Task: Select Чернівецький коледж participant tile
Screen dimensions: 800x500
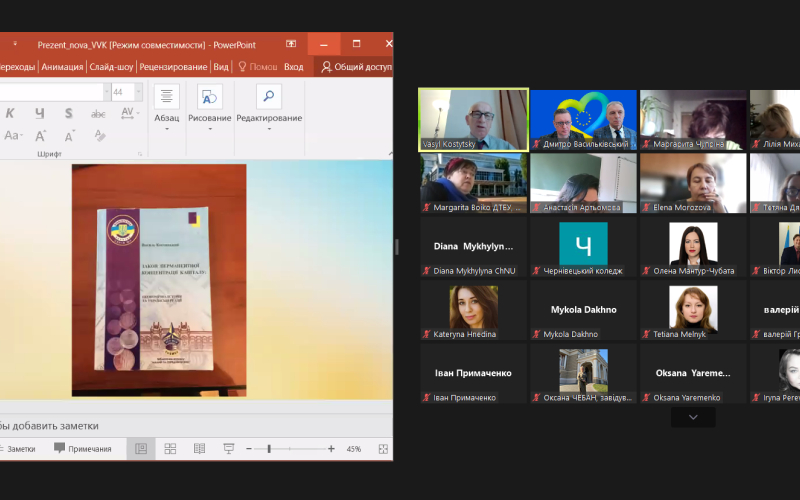Action: (x=583, y=247)
